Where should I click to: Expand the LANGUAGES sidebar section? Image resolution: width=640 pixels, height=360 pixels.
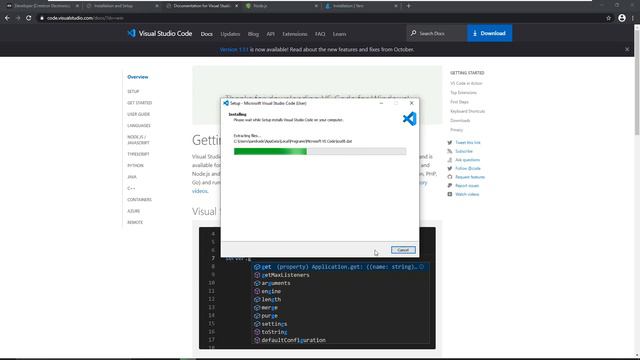(139, 126)
